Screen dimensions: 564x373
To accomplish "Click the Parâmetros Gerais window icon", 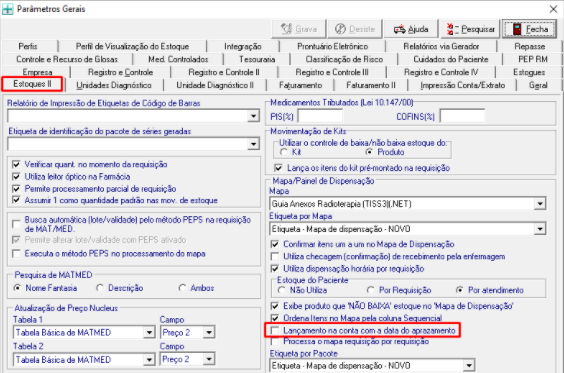I will pyautogui.click(x=8, y=9).
